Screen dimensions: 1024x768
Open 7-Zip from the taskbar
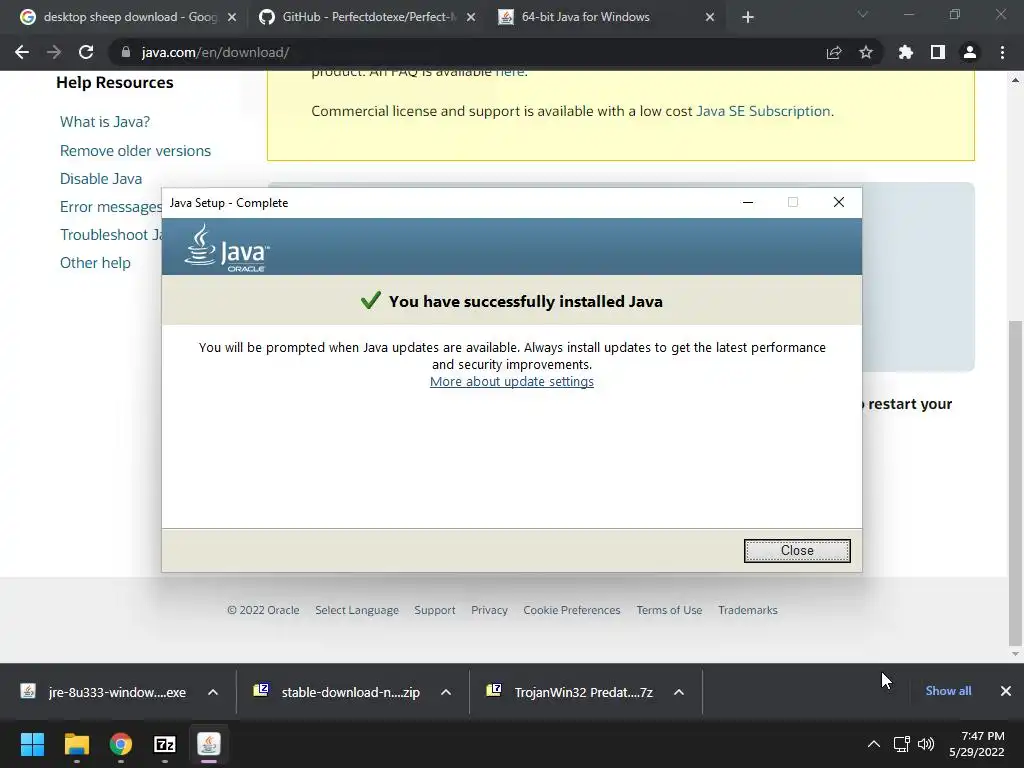165,744
